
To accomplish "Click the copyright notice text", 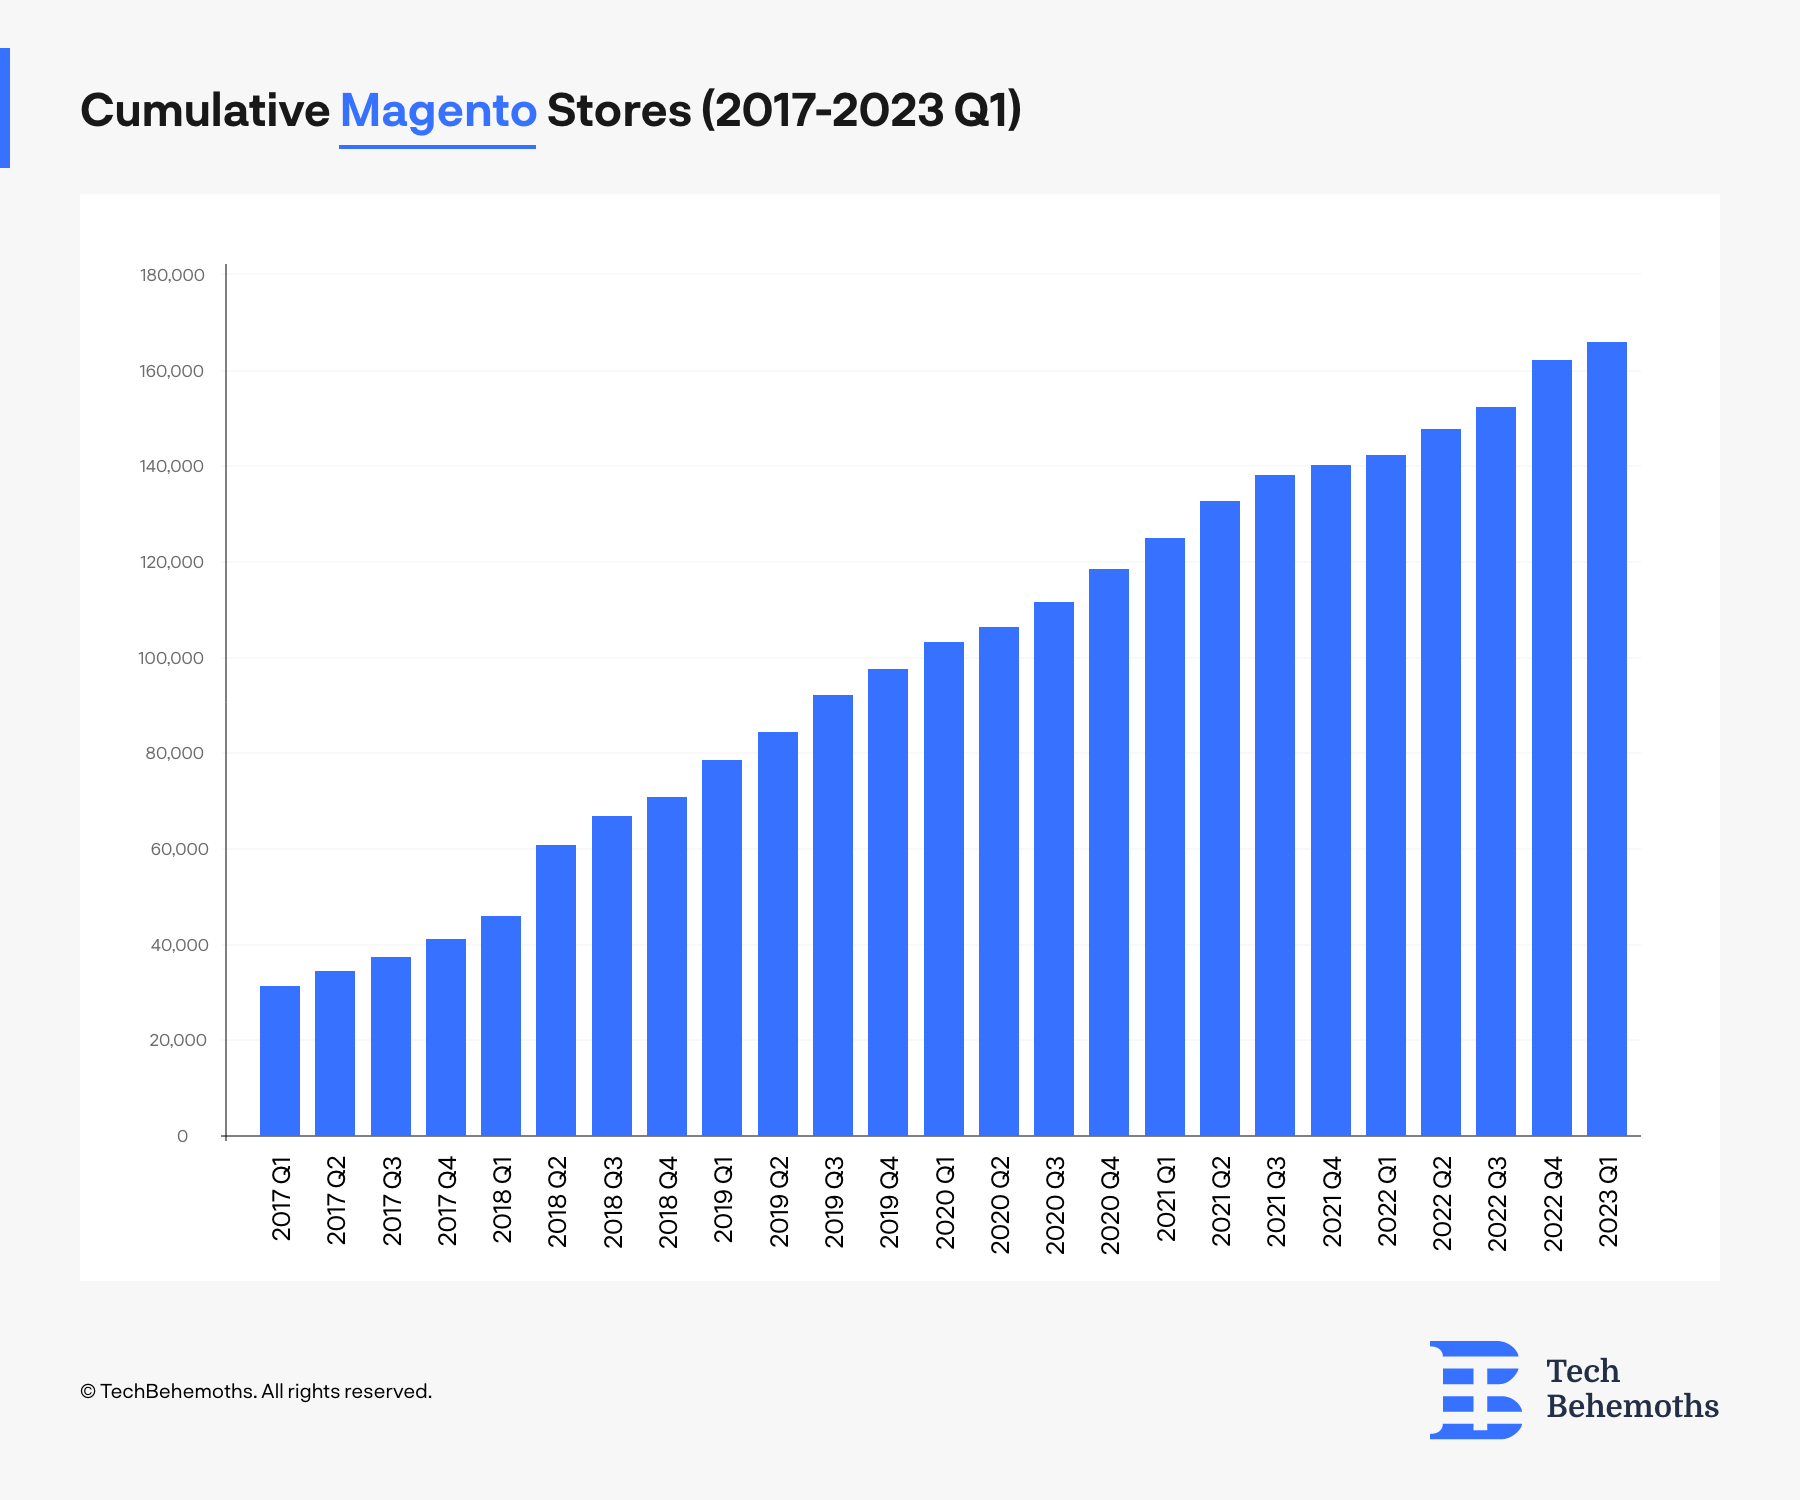I will 256,1391.
